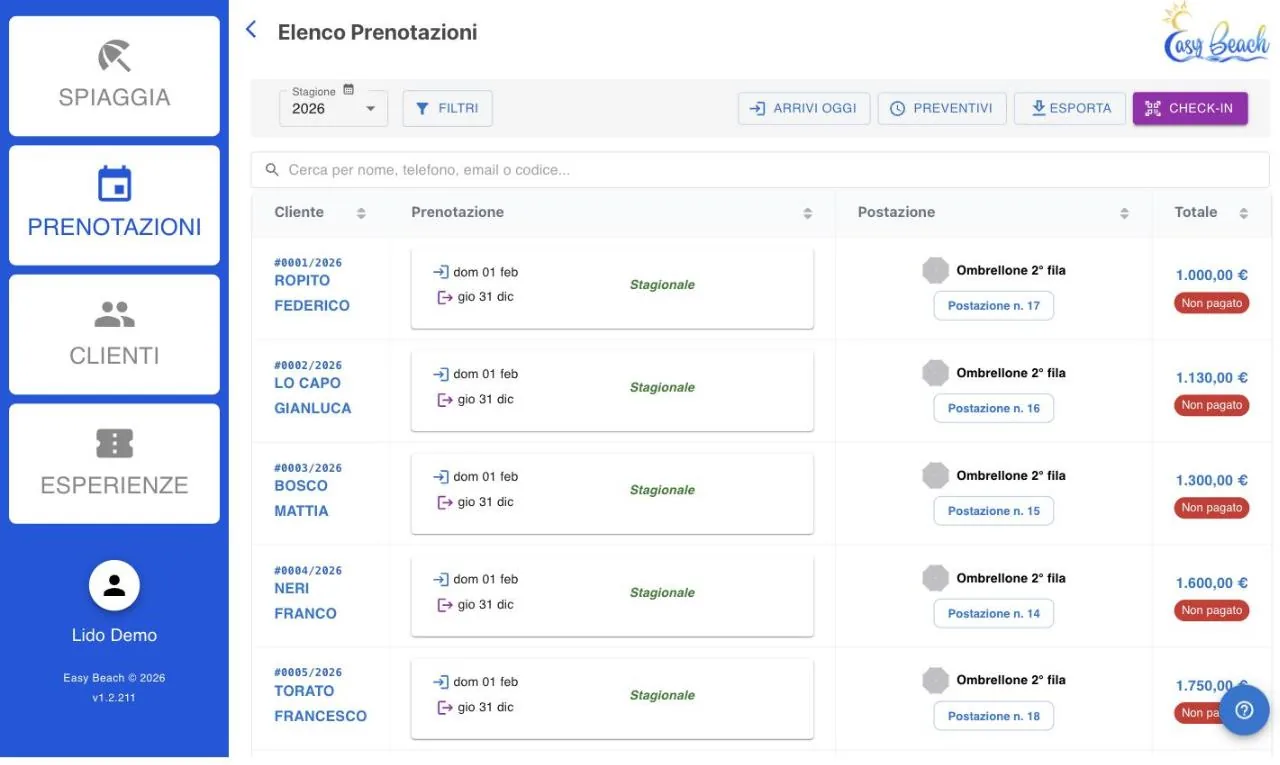
Task: Open Postazione n. 15 chip
Action: coord(994,511)
